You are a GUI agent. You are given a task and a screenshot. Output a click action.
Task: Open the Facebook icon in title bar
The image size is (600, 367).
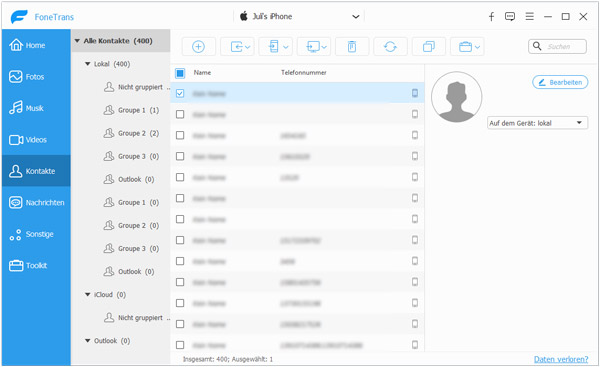coord(491,16)
